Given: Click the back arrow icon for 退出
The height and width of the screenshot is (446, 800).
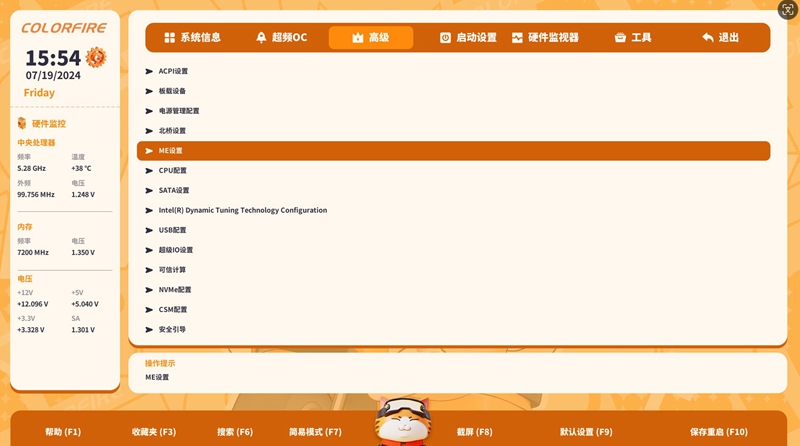Looking at the screenshot, I should (x=708, y=38).
